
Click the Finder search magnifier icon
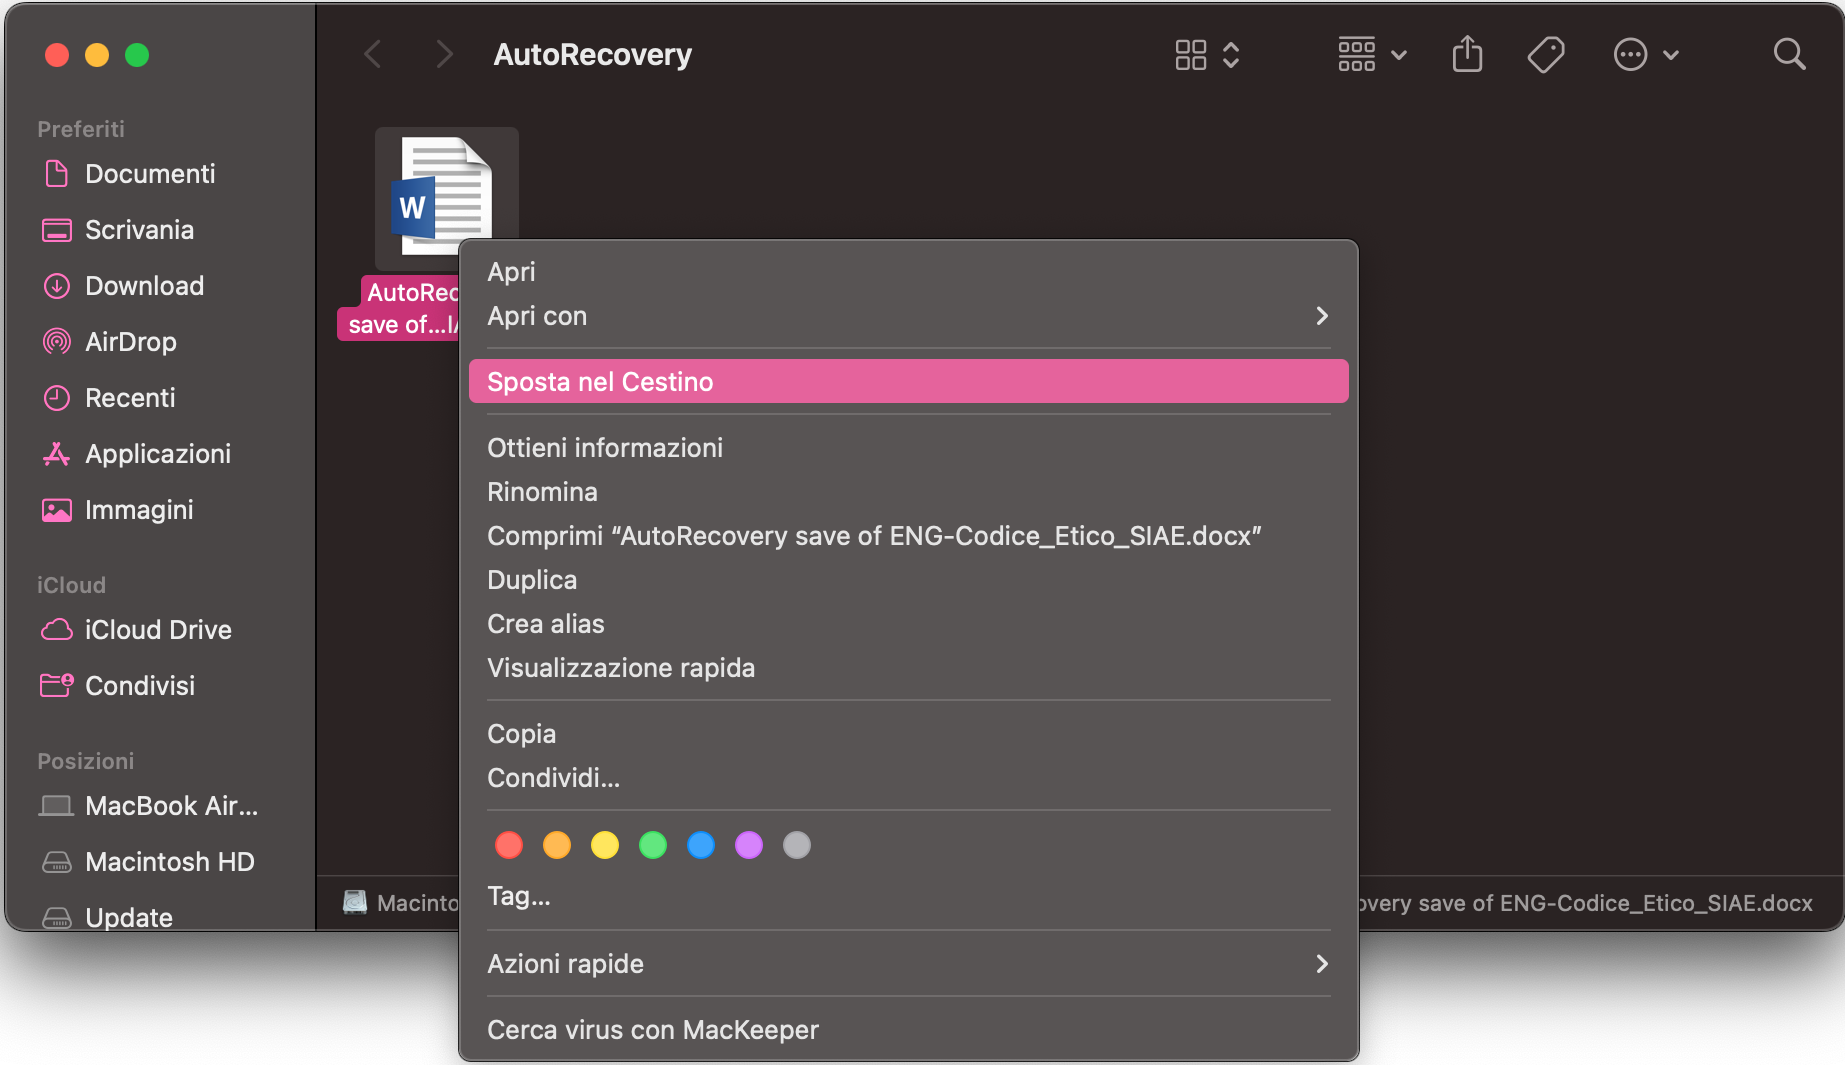tap(1789, 54)
